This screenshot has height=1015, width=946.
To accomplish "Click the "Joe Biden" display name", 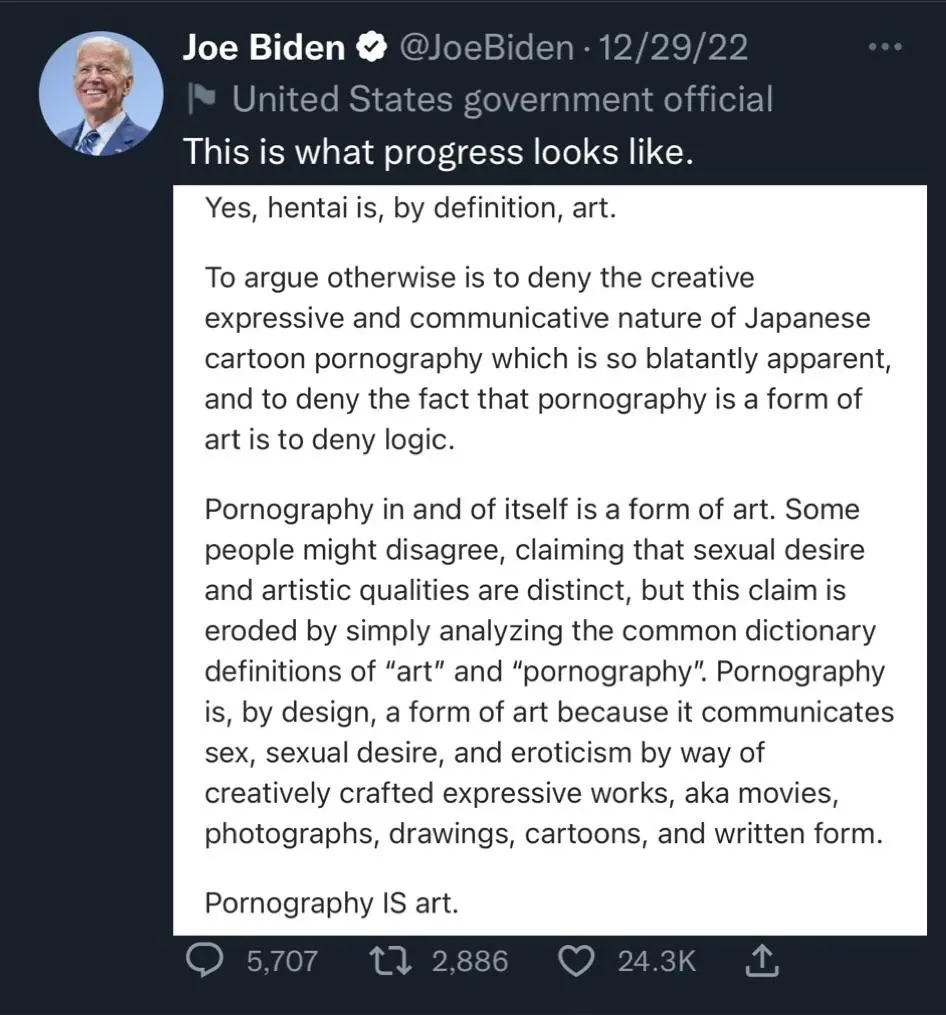I will click(263, 47).
